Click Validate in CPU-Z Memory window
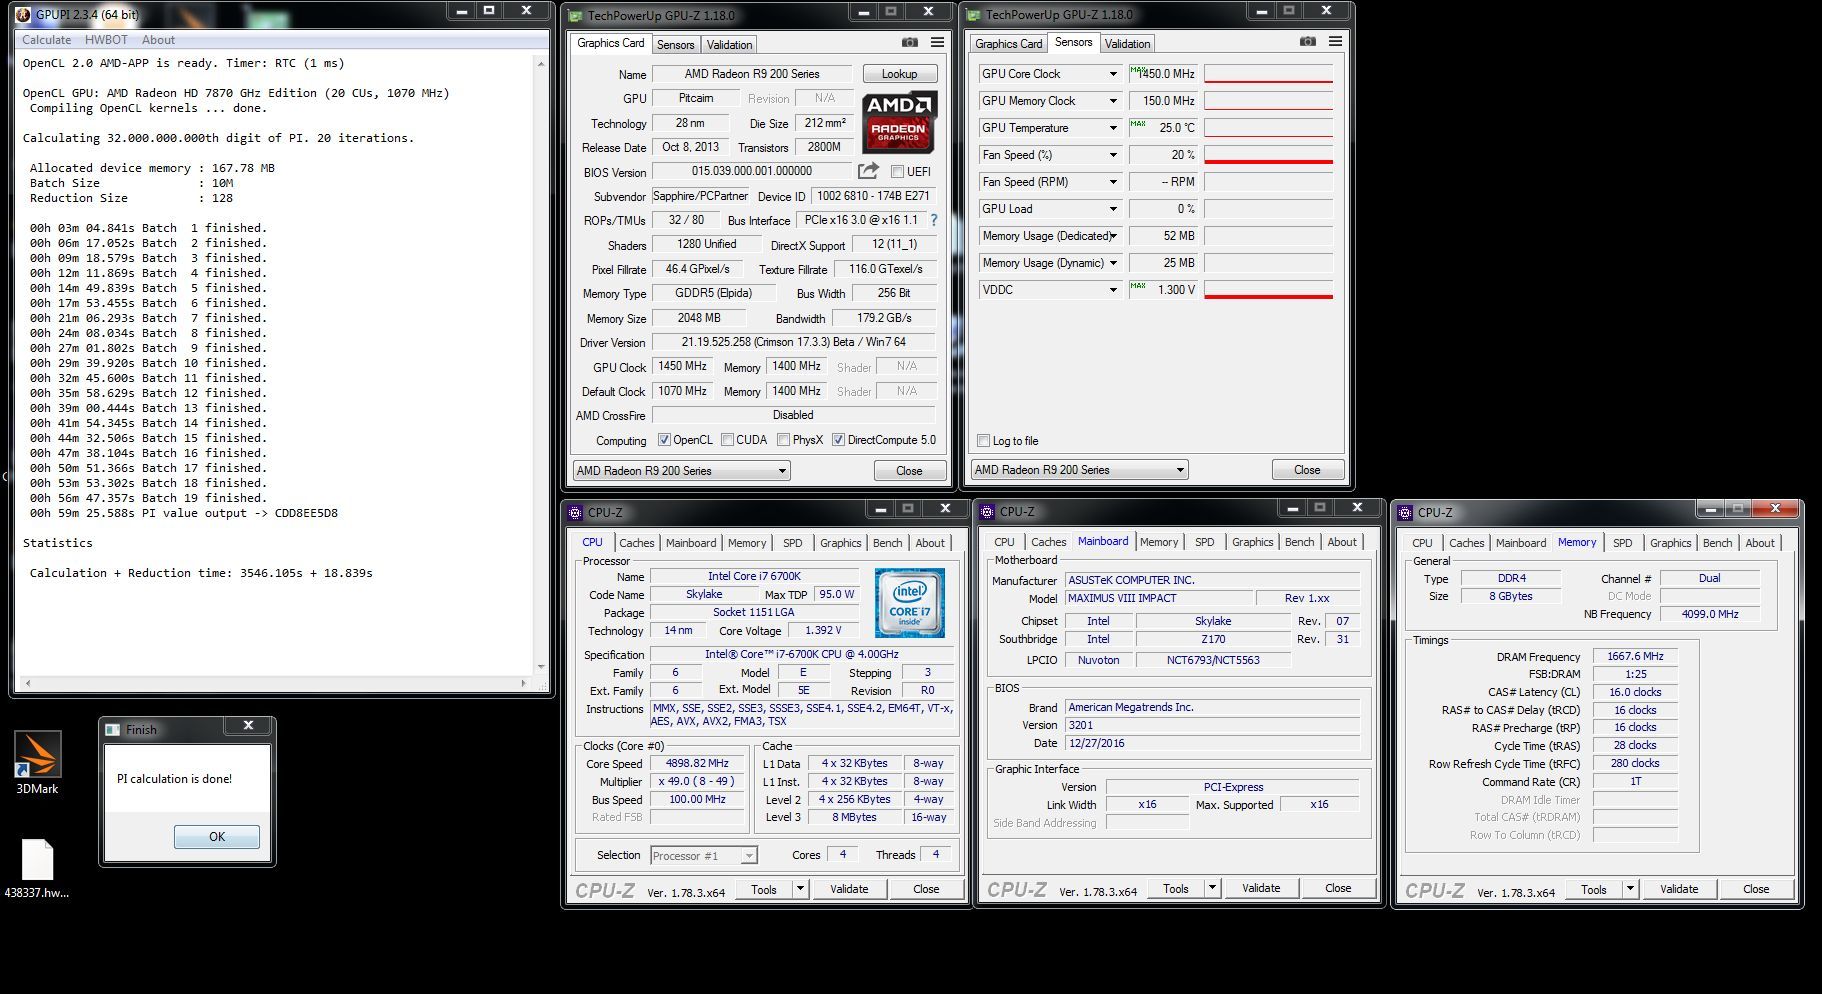 point(1679,889)
